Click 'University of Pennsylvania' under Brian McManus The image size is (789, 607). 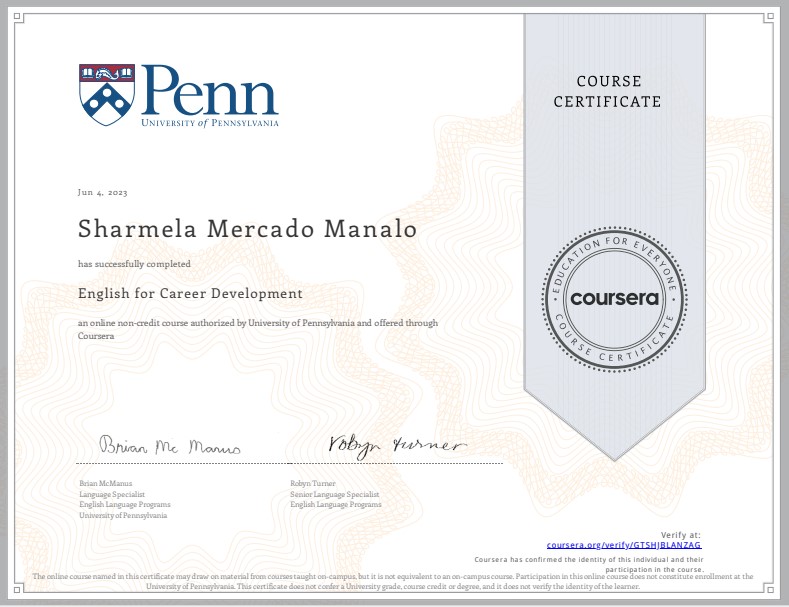point(123,515)
